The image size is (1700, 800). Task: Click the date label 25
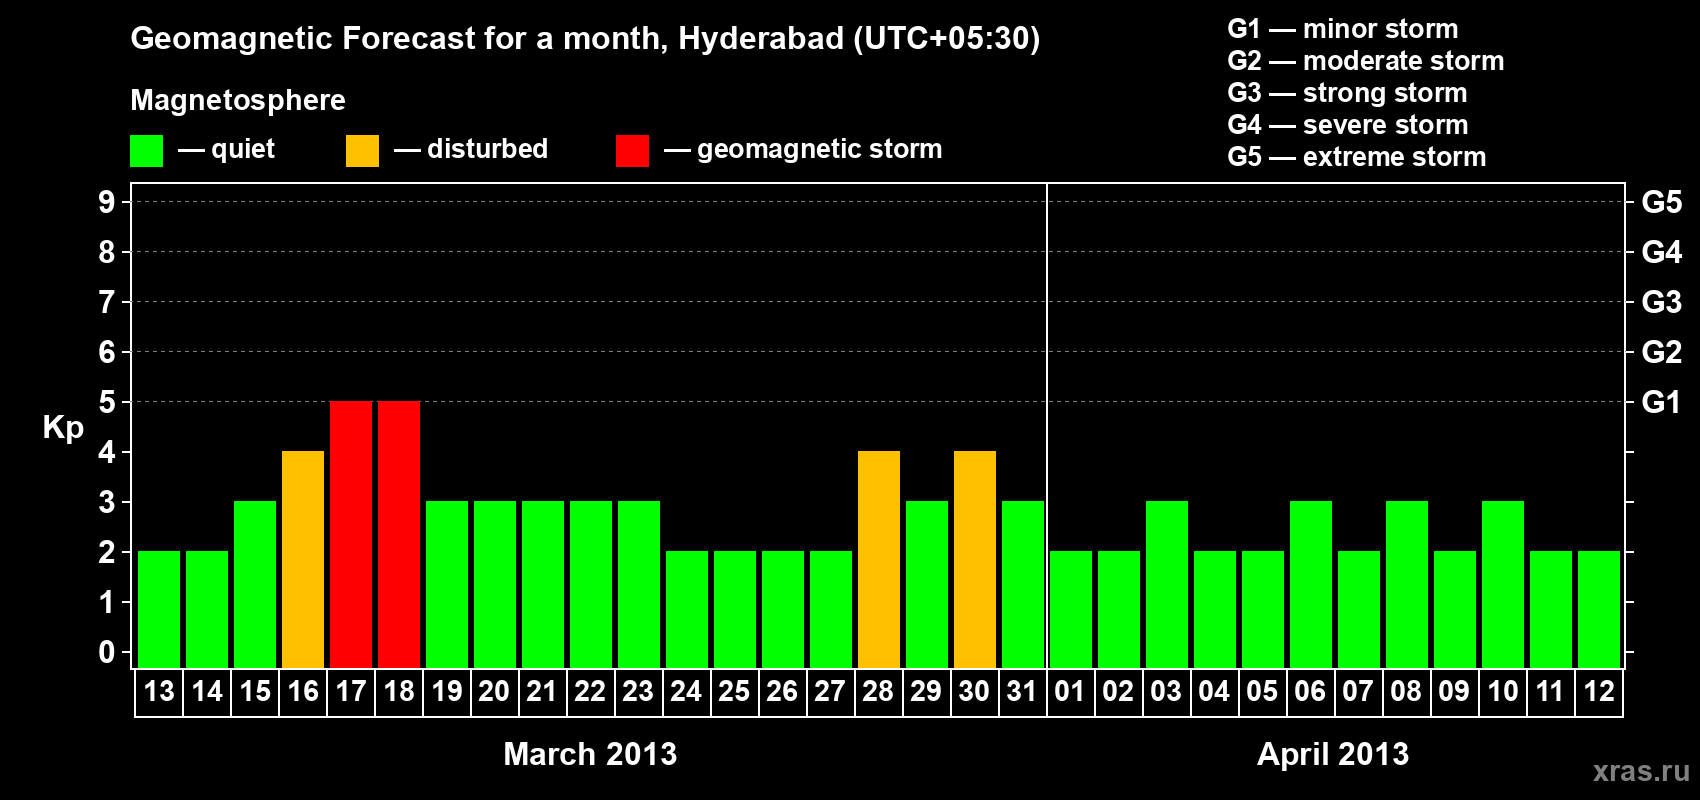[x=735, y=691]
